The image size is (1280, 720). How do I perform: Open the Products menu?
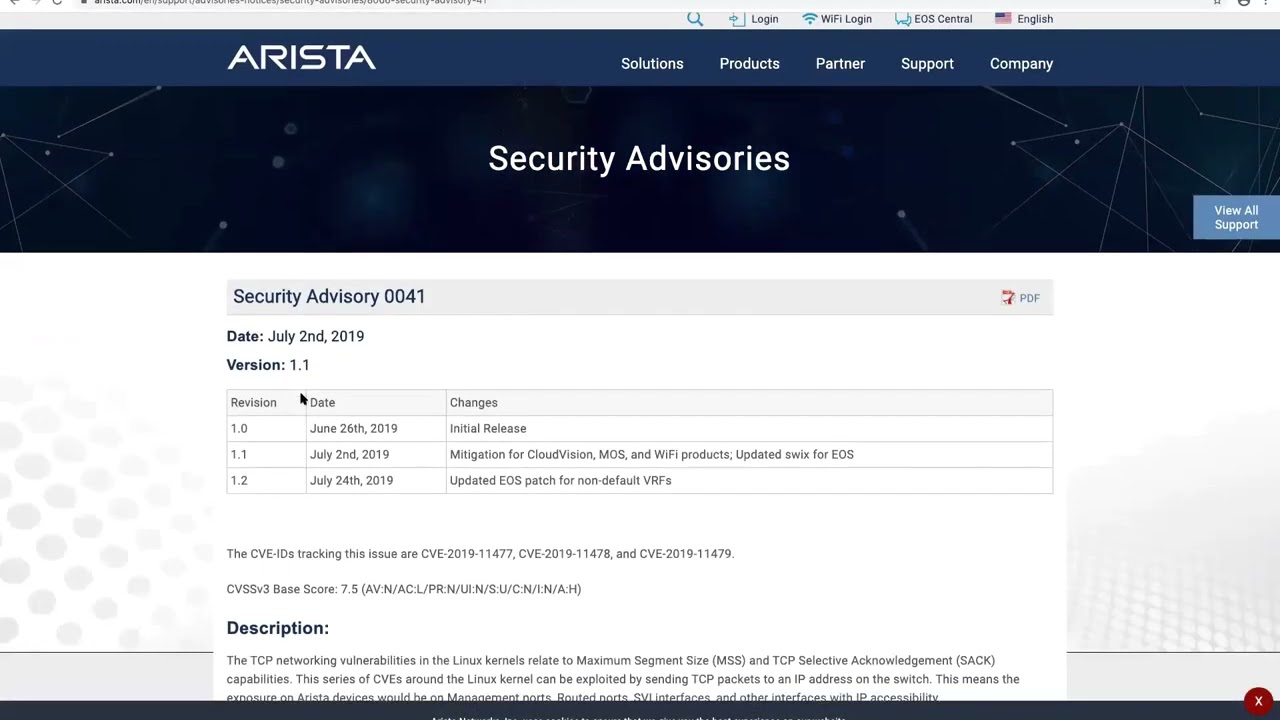pyautogui.click(x=749, y=63)
